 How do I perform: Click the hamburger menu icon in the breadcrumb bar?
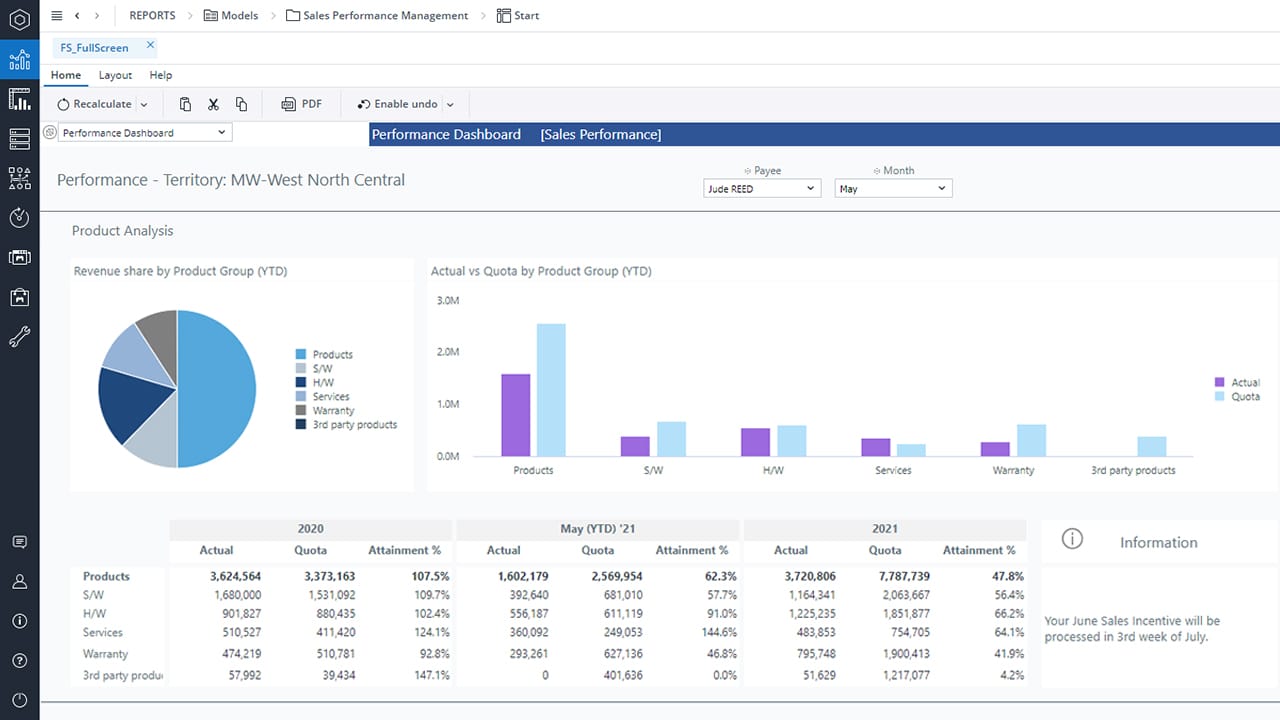tap(57, 15)
